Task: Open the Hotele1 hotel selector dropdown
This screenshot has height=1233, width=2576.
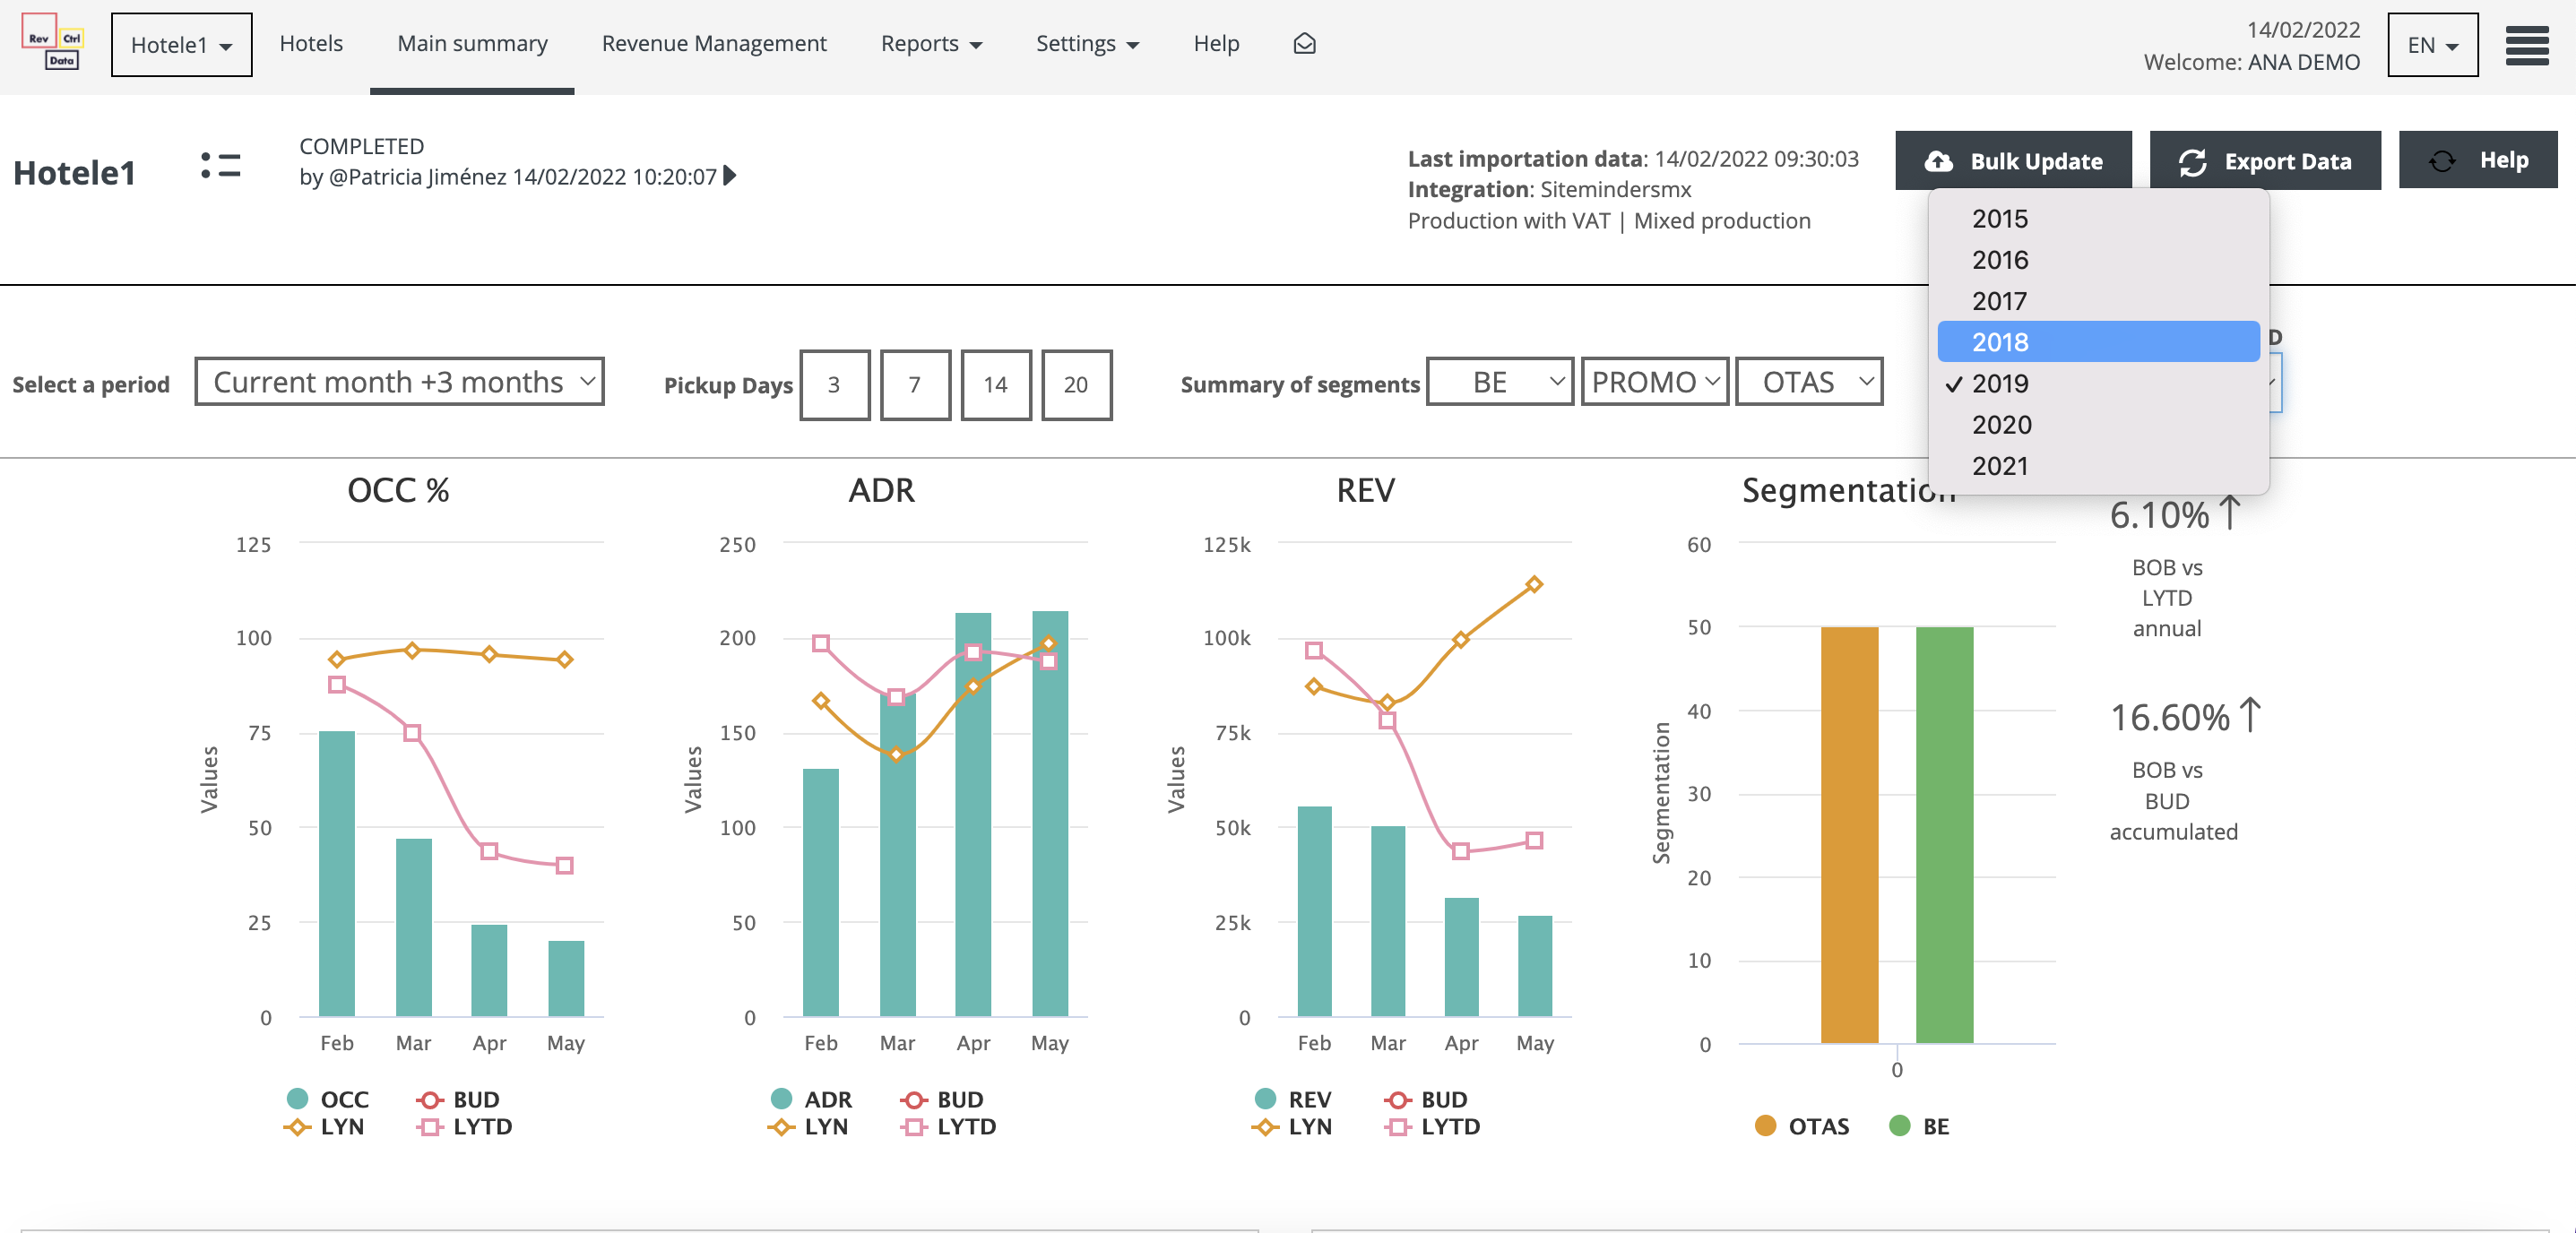Action: click(x=181, y=45)
